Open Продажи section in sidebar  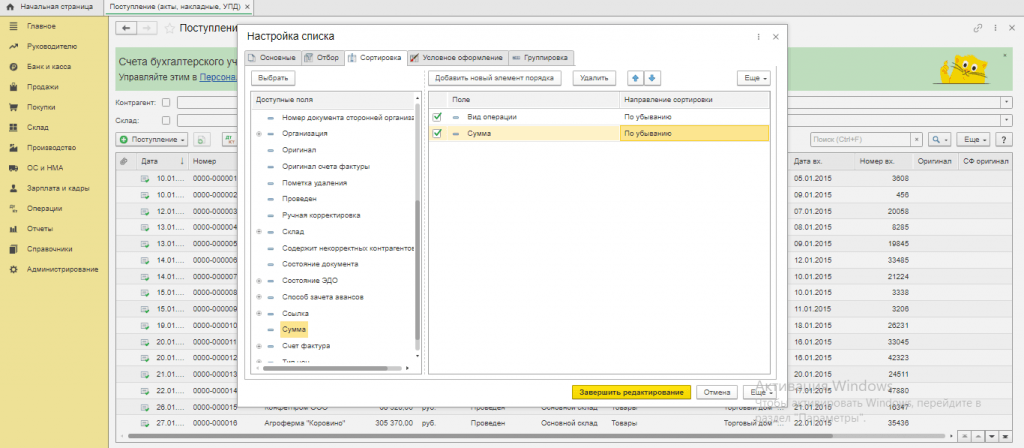41,86
